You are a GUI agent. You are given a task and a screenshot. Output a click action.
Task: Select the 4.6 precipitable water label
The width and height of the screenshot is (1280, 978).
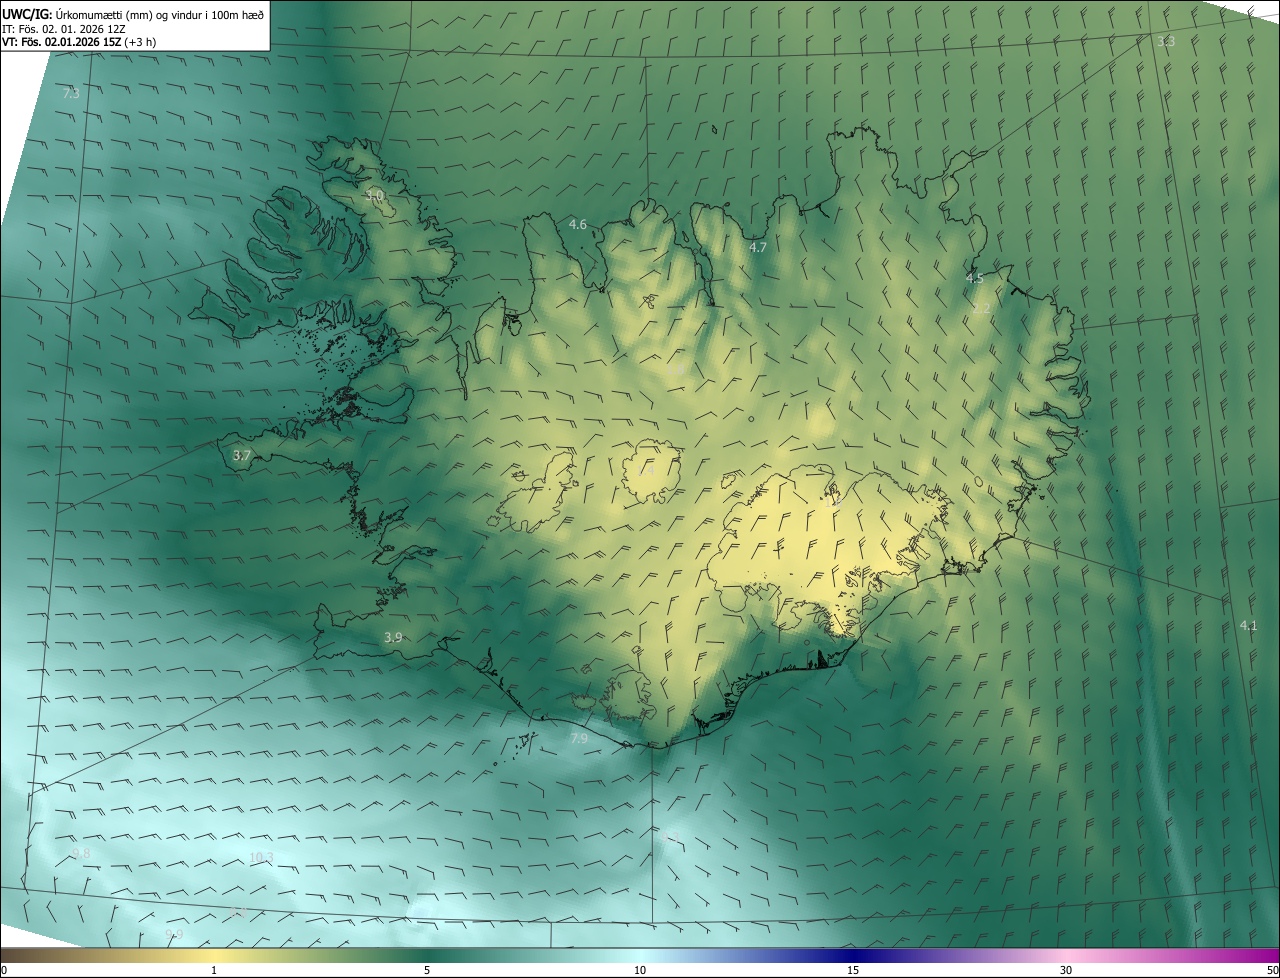tap(578, 224)
